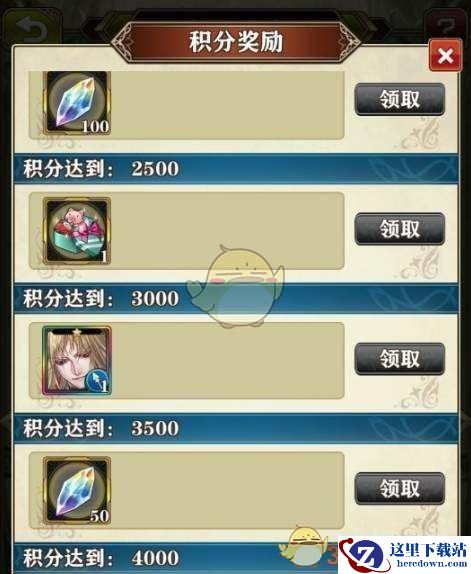Screen dimensions: 471x574
Task: Inspect the 50 rainbow crystal icon
Action: tap(77, 491)
